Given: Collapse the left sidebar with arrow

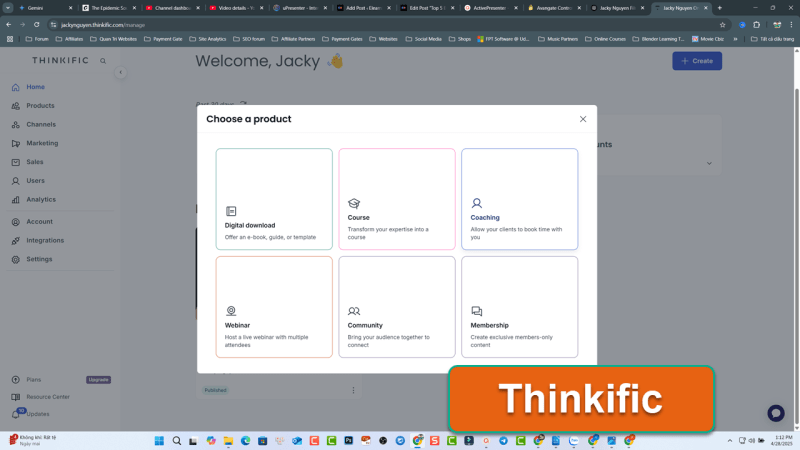Looking at the screenshot, I should click(121, 72).
